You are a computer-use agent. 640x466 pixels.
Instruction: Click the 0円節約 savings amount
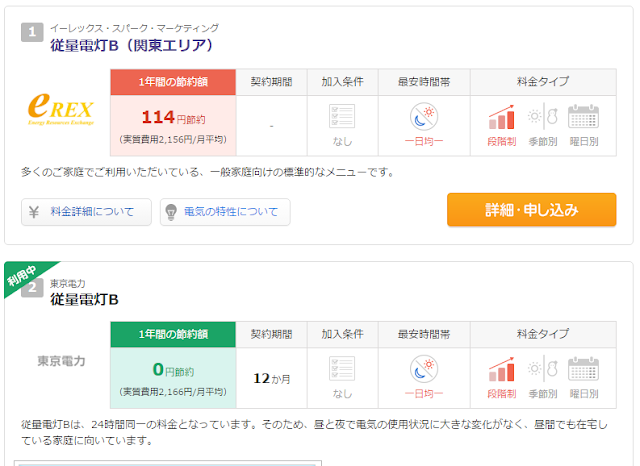173,370
